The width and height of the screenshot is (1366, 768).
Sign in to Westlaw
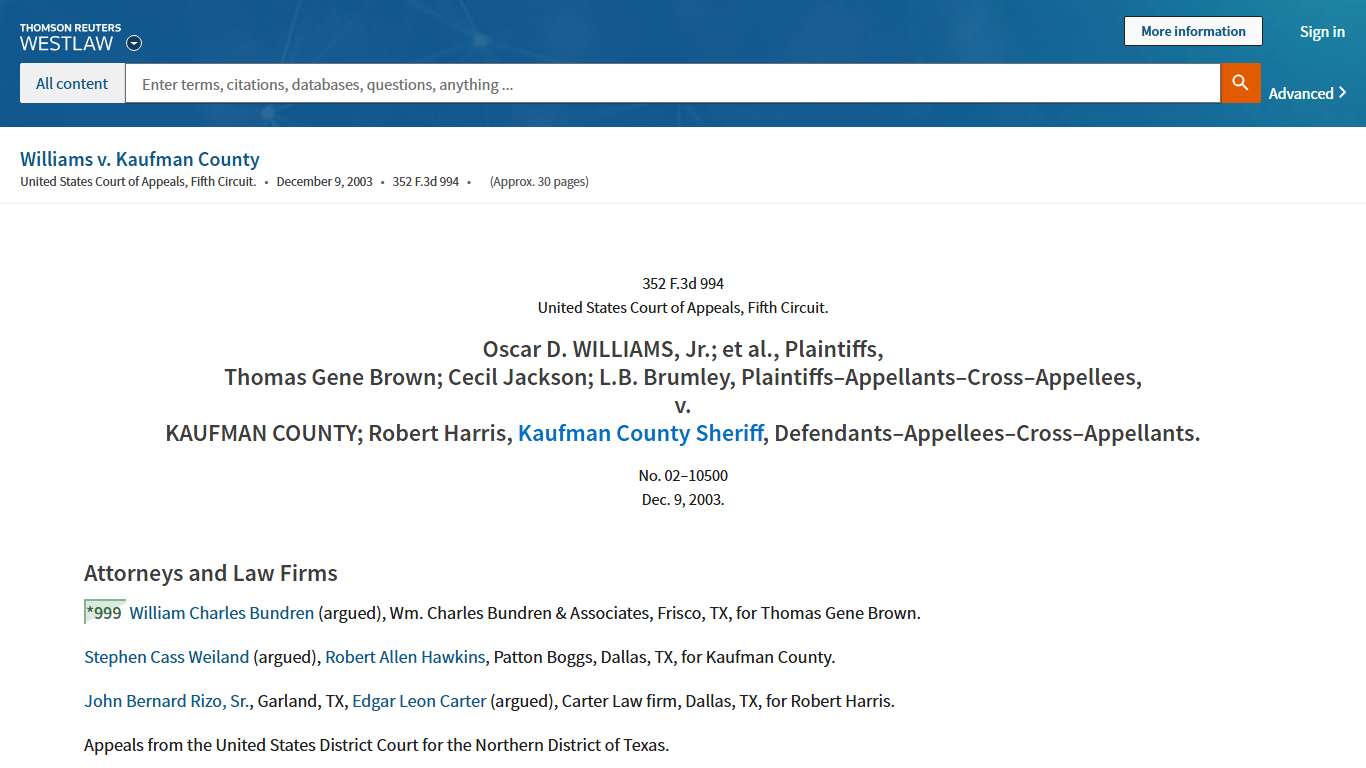click(1322, 31)
